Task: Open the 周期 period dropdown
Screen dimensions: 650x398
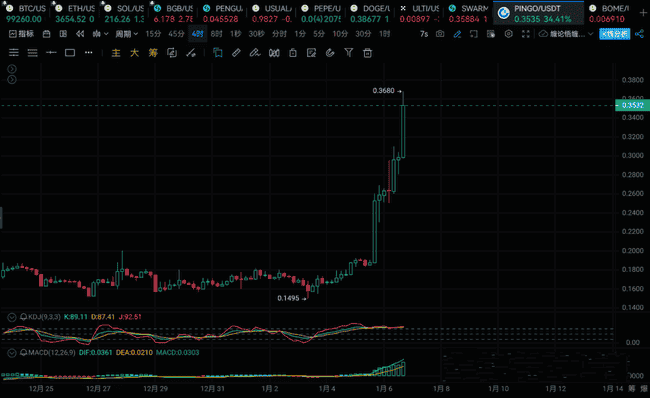Action: click(126, 34)
